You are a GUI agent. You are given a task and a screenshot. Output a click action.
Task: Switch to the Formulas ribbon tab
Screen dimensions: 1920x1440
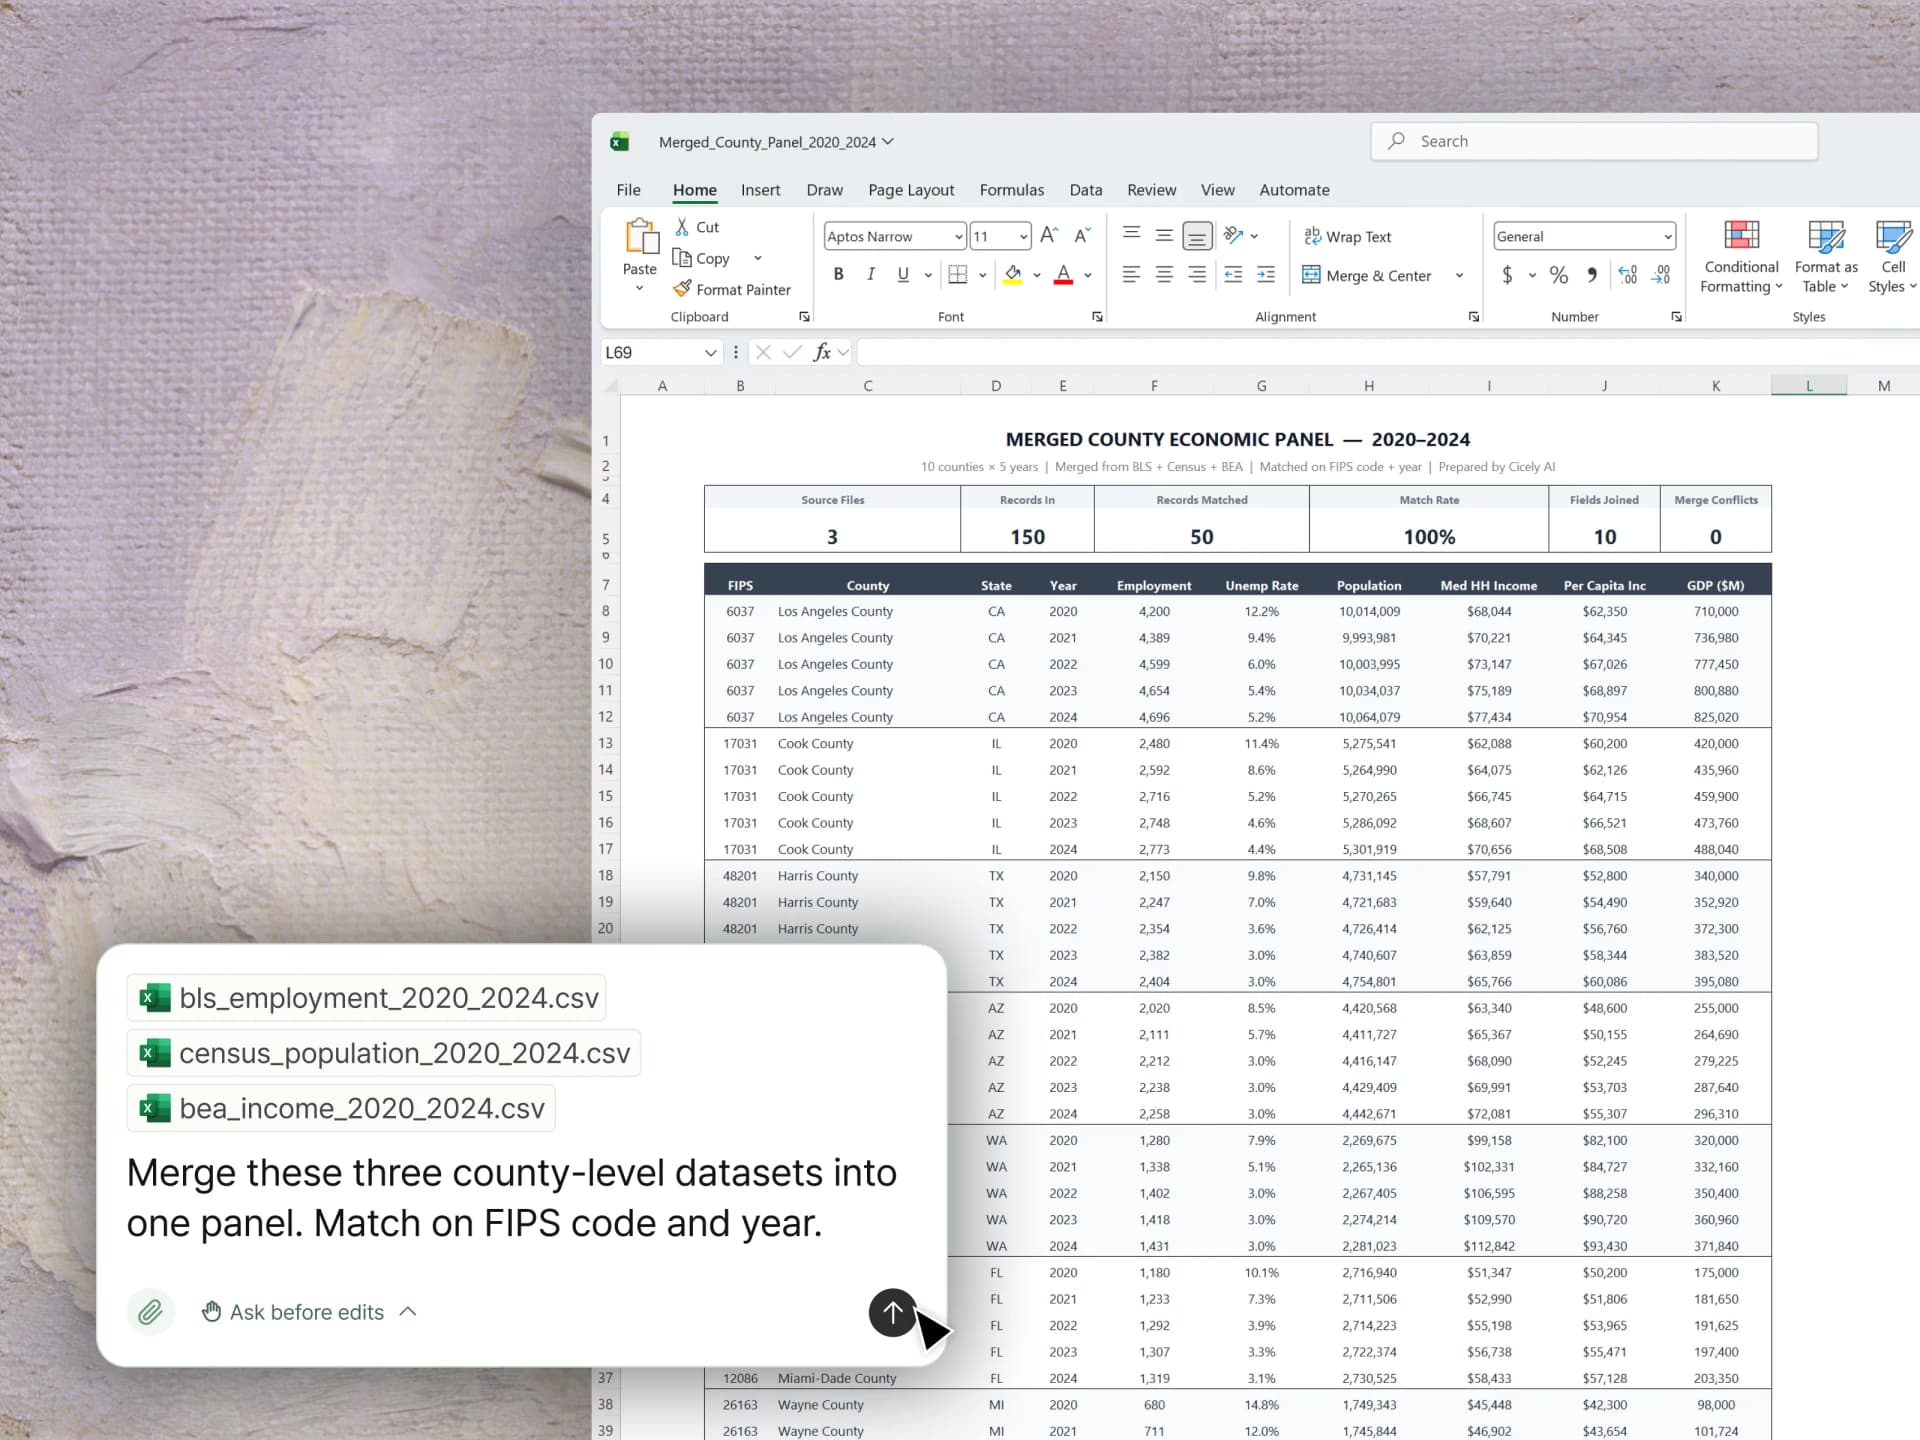(x=1012, y=190)
